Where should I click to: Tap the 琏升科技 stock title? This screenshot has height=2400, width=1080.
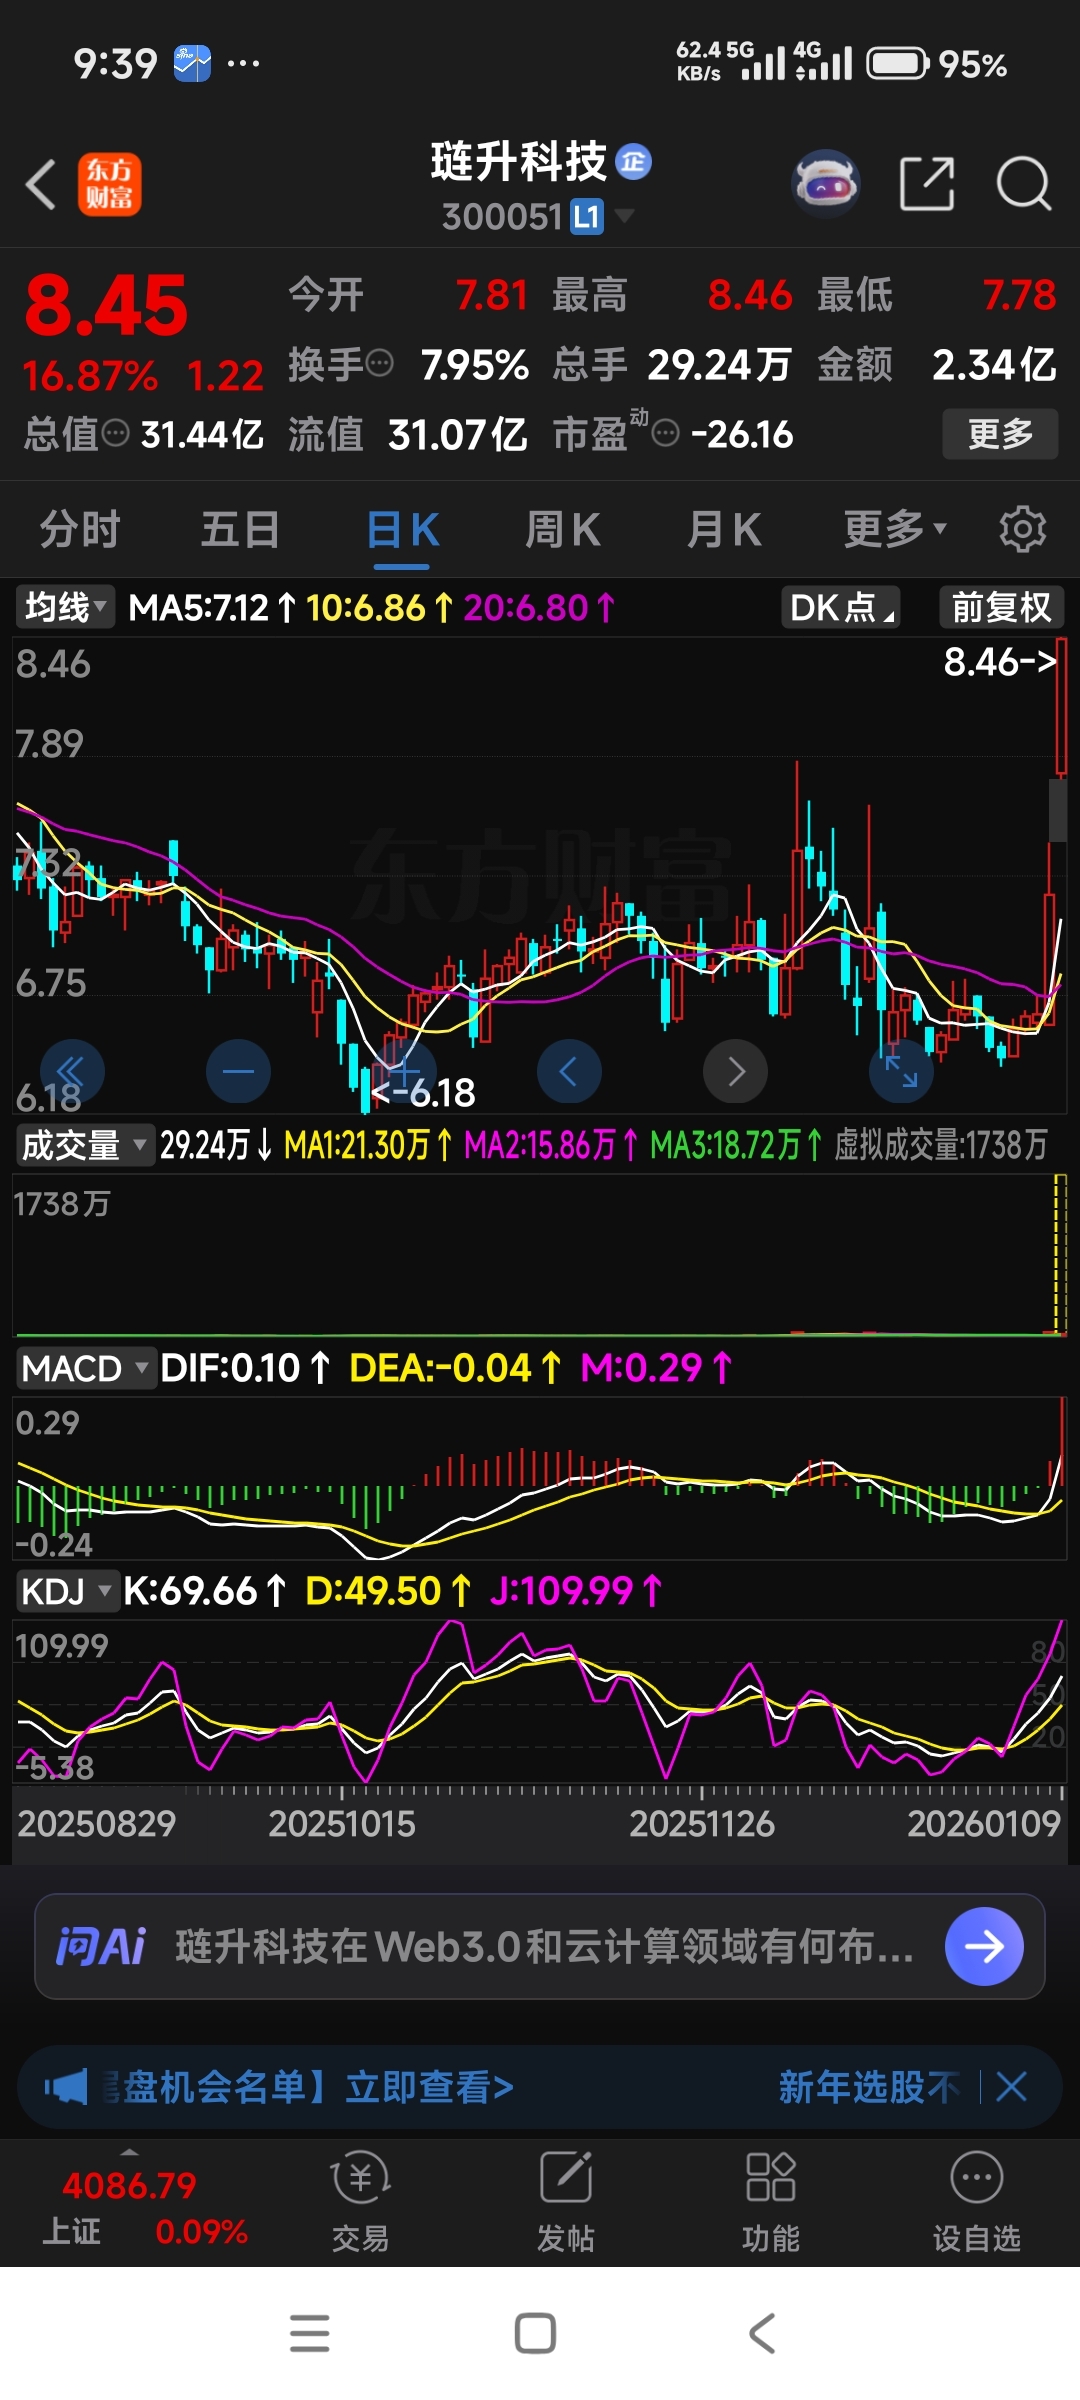[x=519, y=161]
